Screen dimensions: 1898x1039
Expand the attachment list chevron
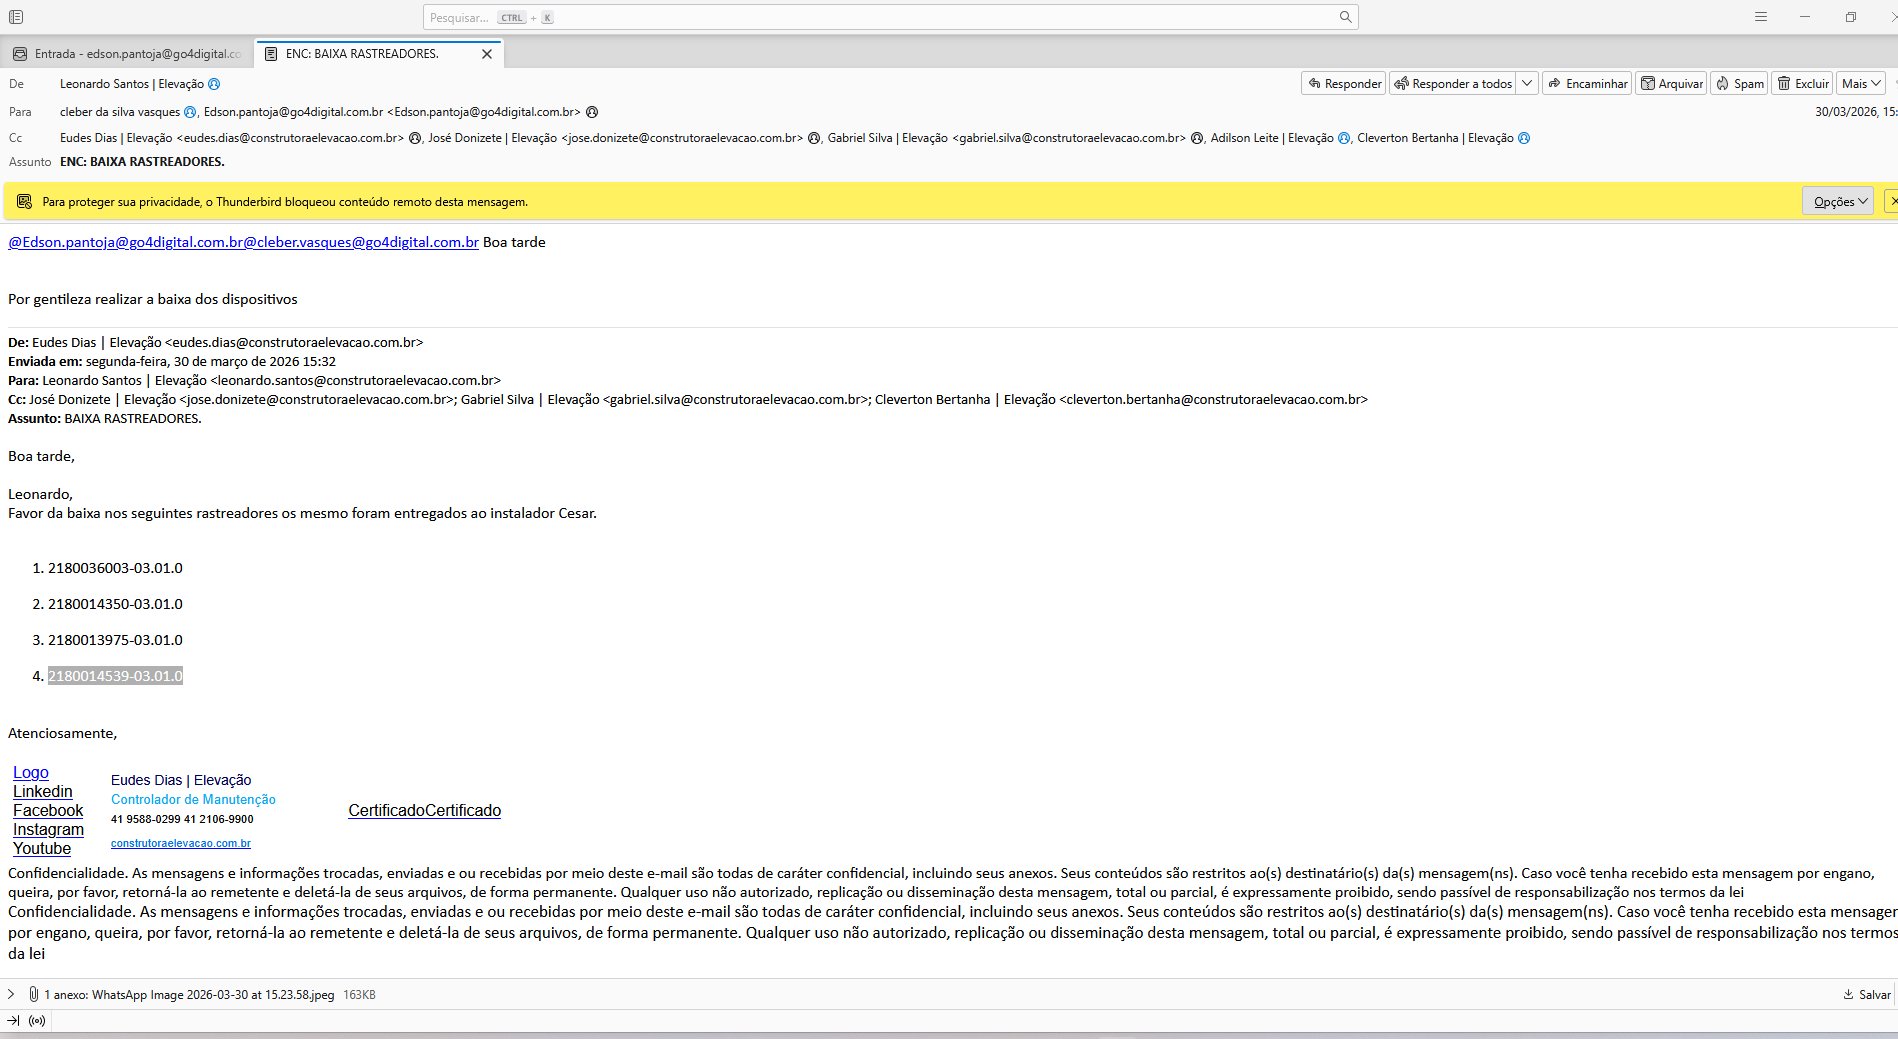[11, 995]
